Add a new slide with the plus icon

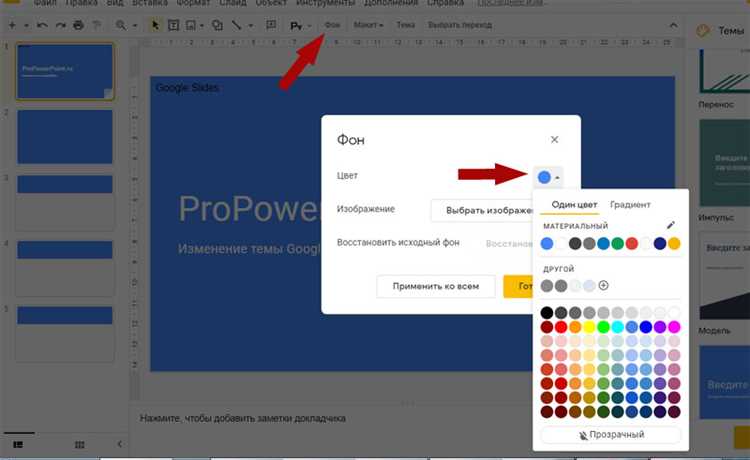(12, 25)
